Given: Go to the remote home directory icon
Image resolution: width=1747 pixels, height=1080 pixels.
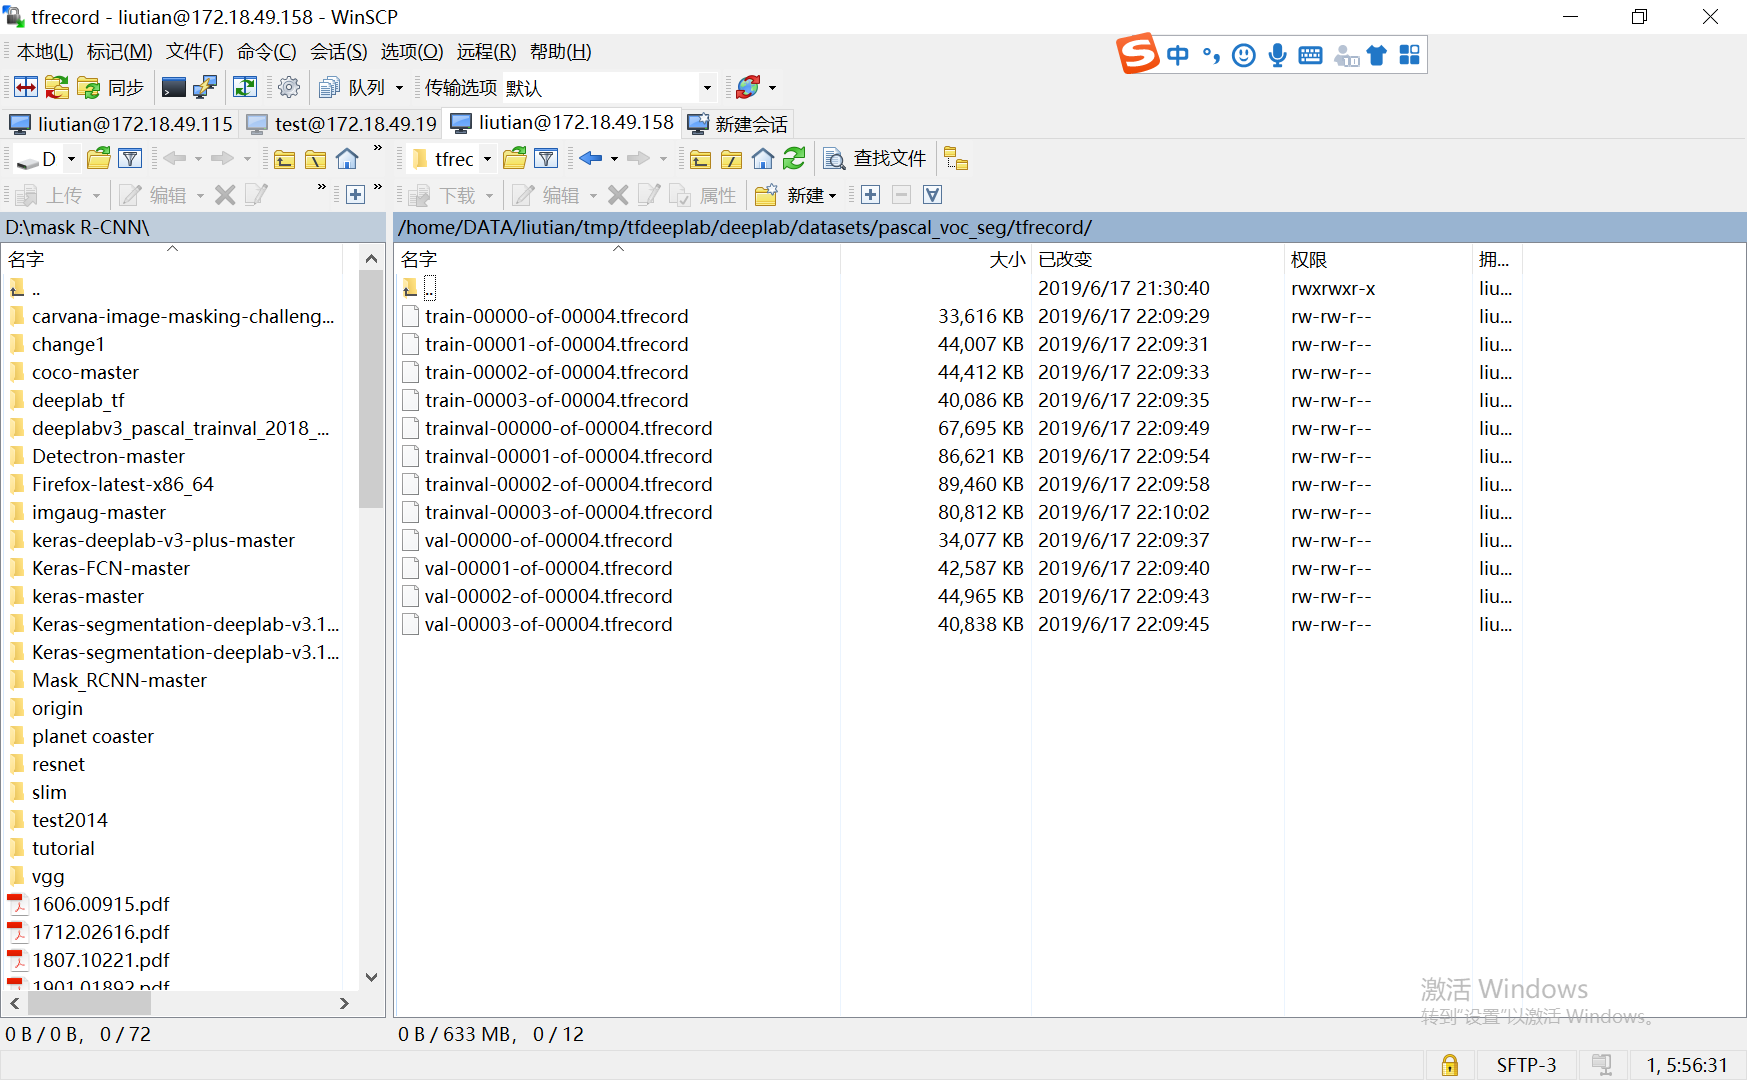Looking at the screenshot, I should pos(763,159).
